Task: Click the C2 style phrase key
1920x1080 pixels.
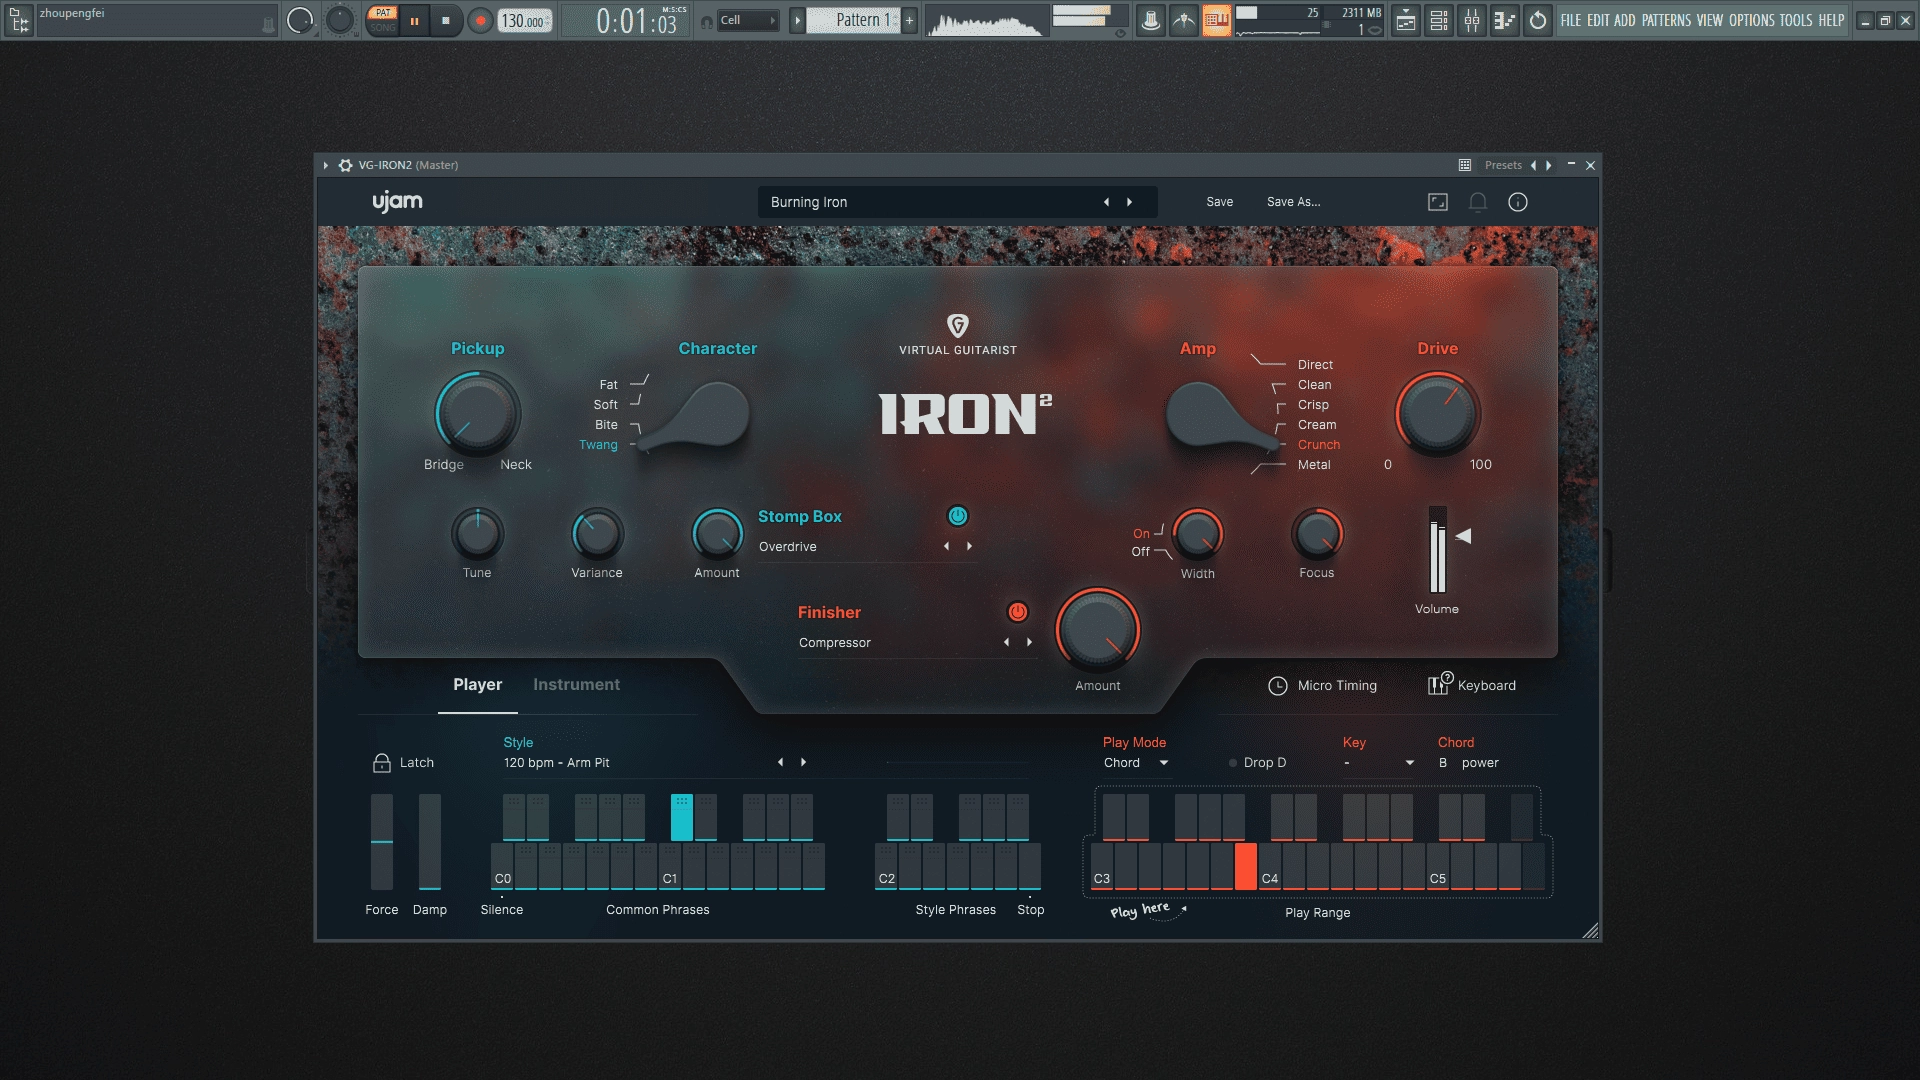Action: [x=886, y=866]
